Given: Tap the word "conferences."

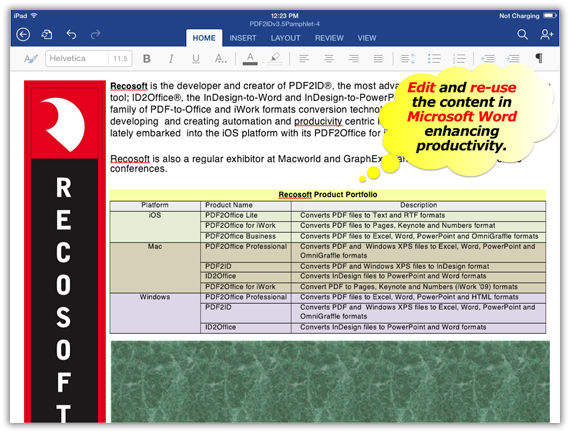Looking at the screenshot, I should coord(139,169).
